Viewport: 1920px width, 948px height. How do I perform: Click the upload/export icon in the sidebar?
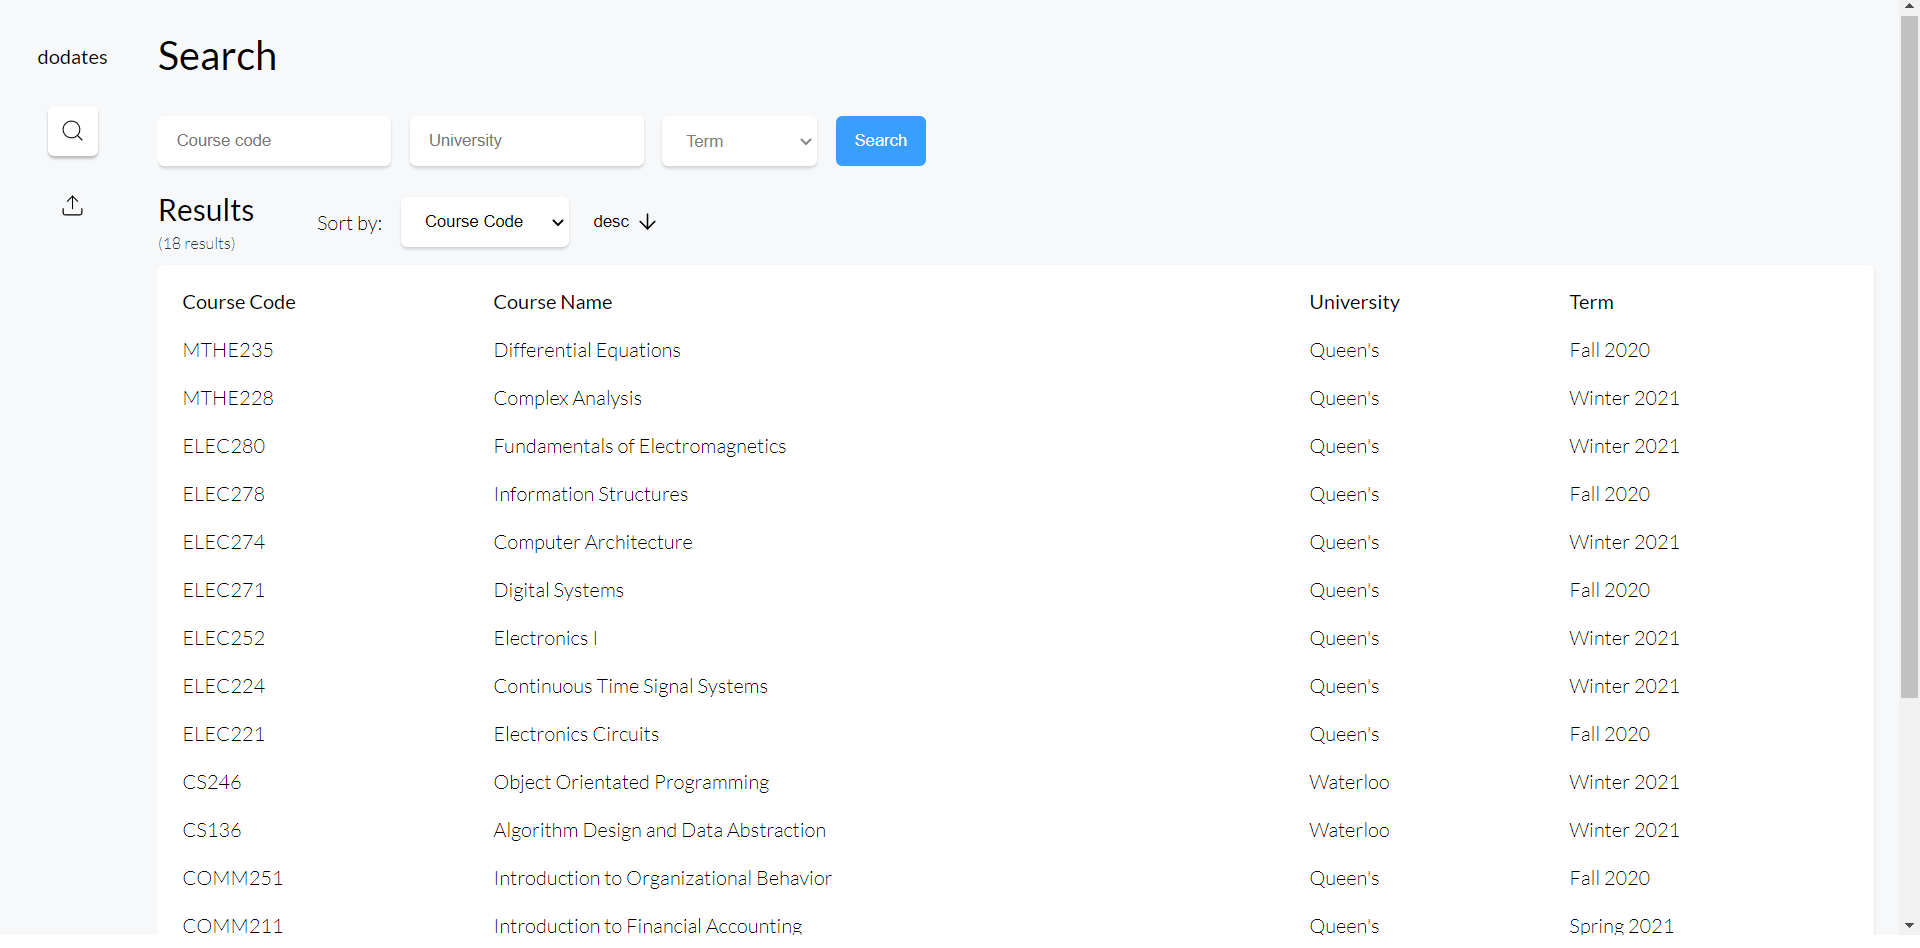click(x=72, y=206)
